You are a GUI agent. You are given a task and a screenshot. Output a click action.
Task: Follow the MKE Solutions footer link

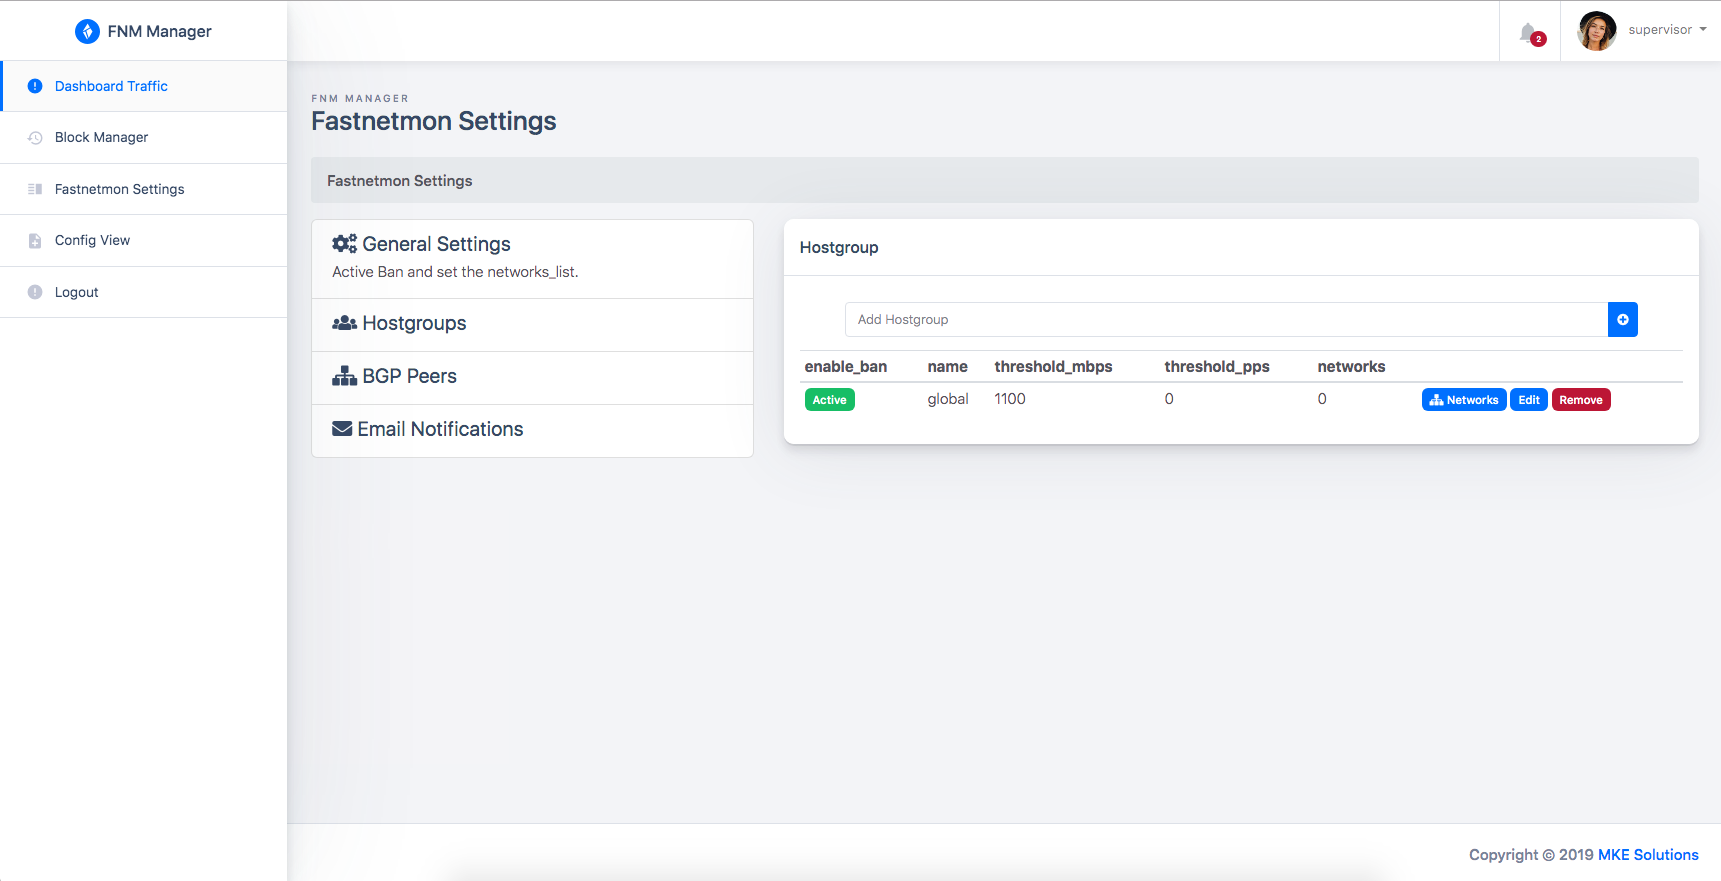click(x=1648, y=855)
